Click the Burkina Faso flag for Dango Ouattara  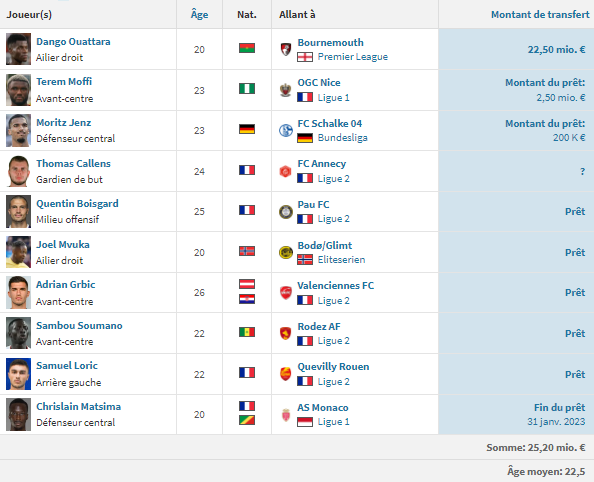click(247, 48)
